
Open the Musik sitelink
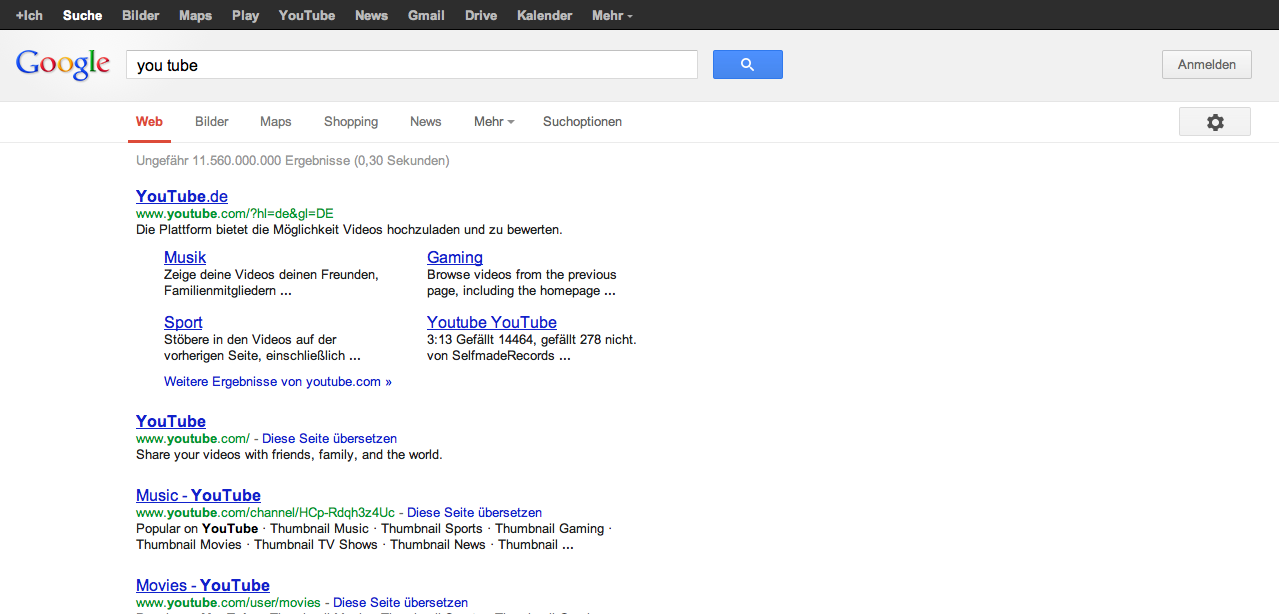[x=185, y=258]
